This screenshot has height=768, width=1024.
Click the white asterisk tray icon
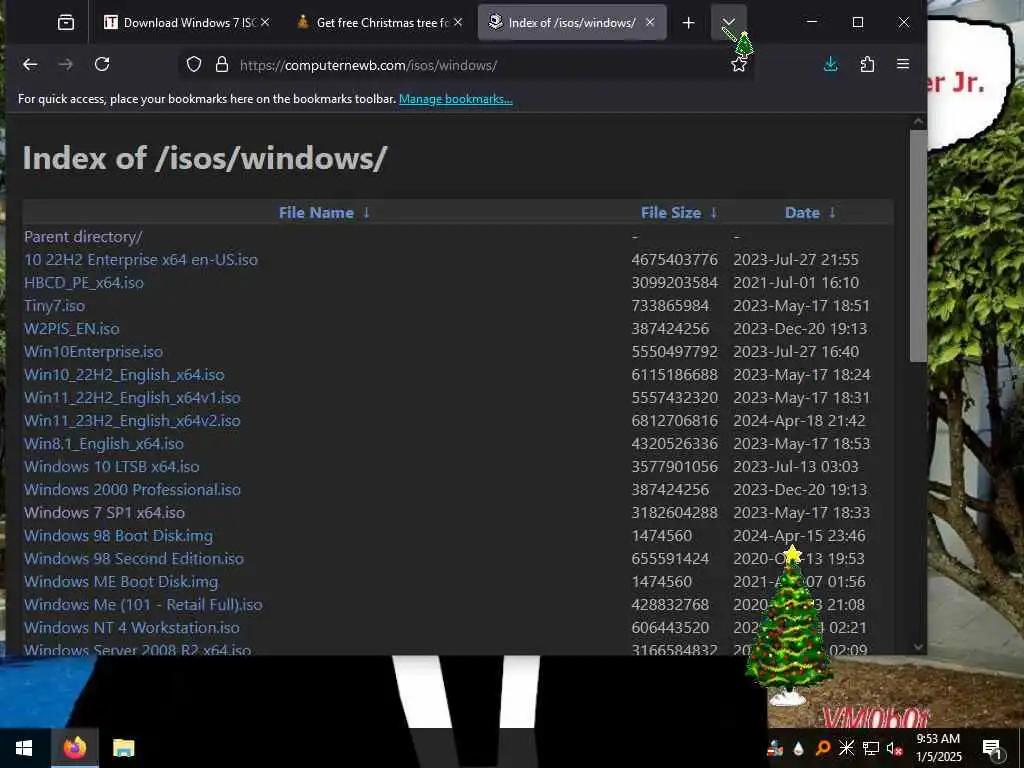(x=846, y=748)
